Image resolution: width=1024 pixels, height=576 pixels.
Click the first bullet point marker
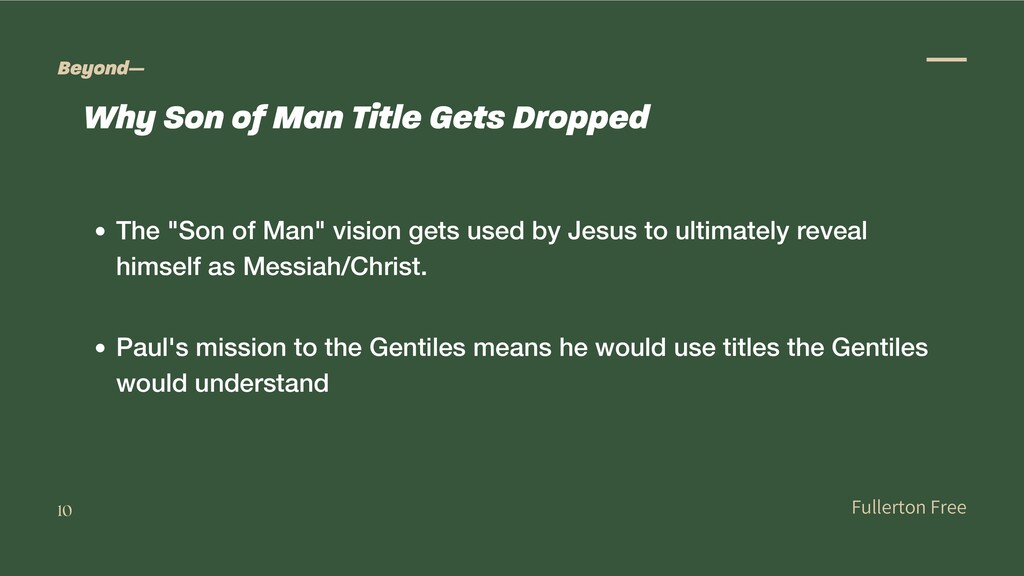(100, 231)
